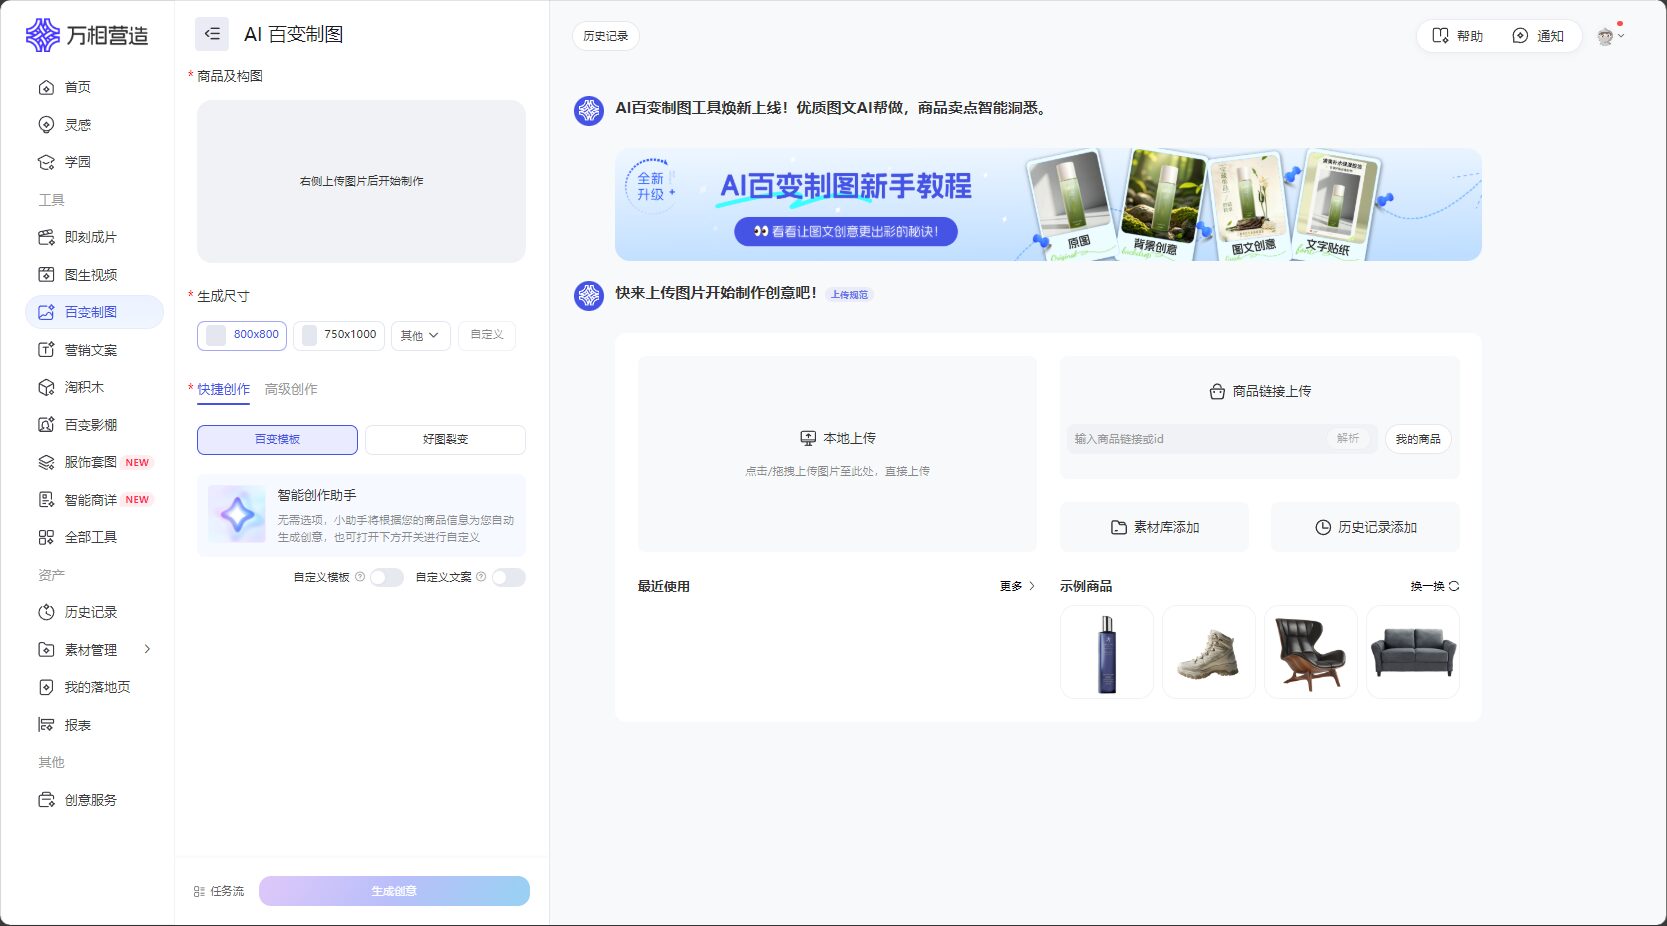Click 通知 notification icon
The image size is (1667, 926).
click(1520, 36)
